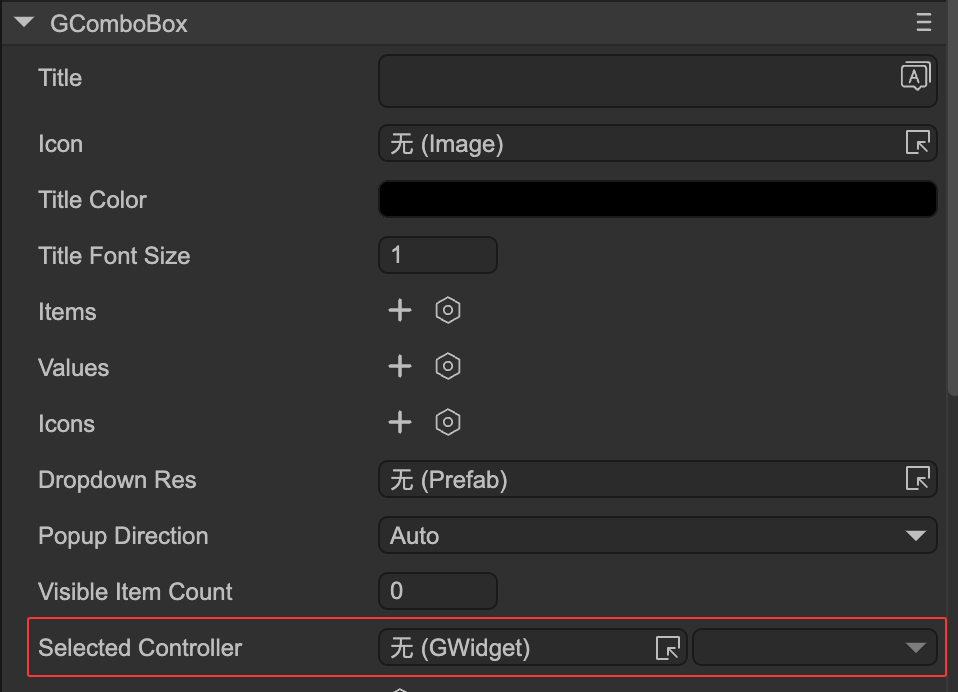Click the Visible Item Count field
Viewport: 958px width, 692px height.
click(437, 591)
